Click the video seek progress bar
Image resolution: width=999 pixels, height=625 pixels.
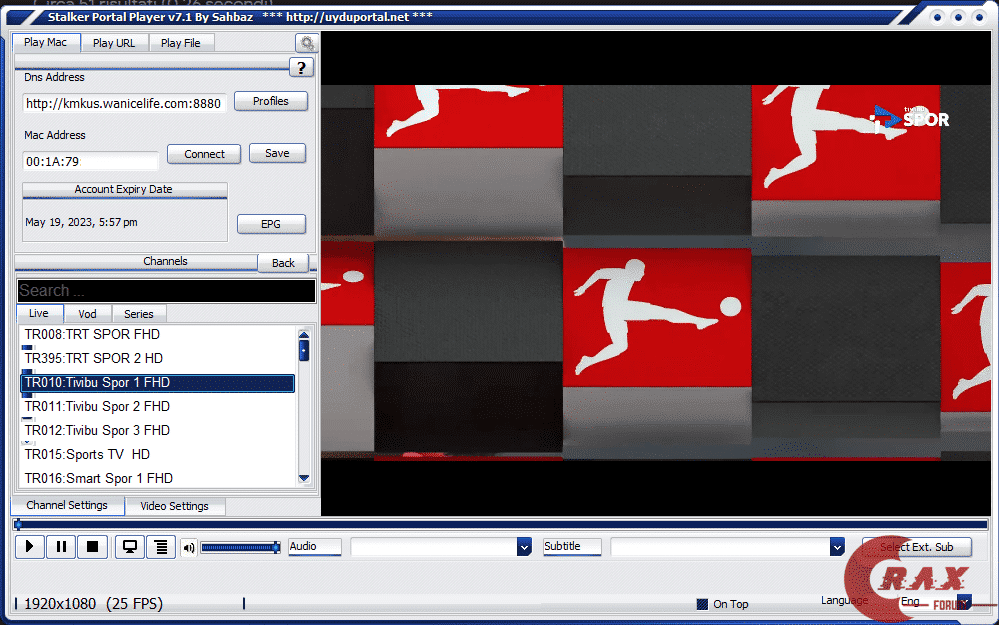500,524
